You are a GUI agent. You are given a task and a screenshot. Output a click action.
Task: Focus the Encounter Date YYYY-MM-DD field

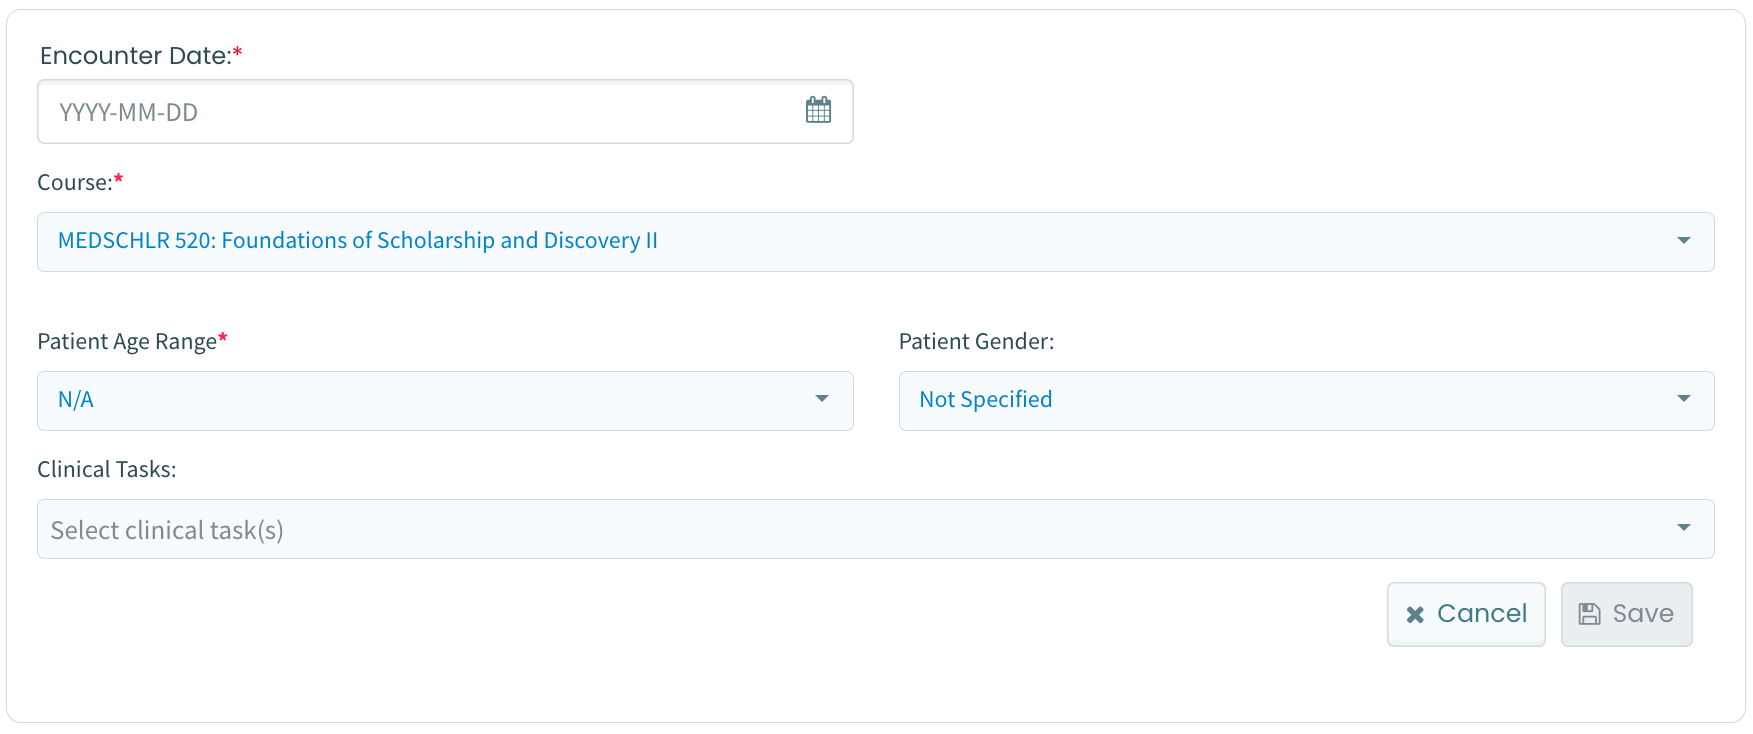pyautogui.click(x=420, y=112)
